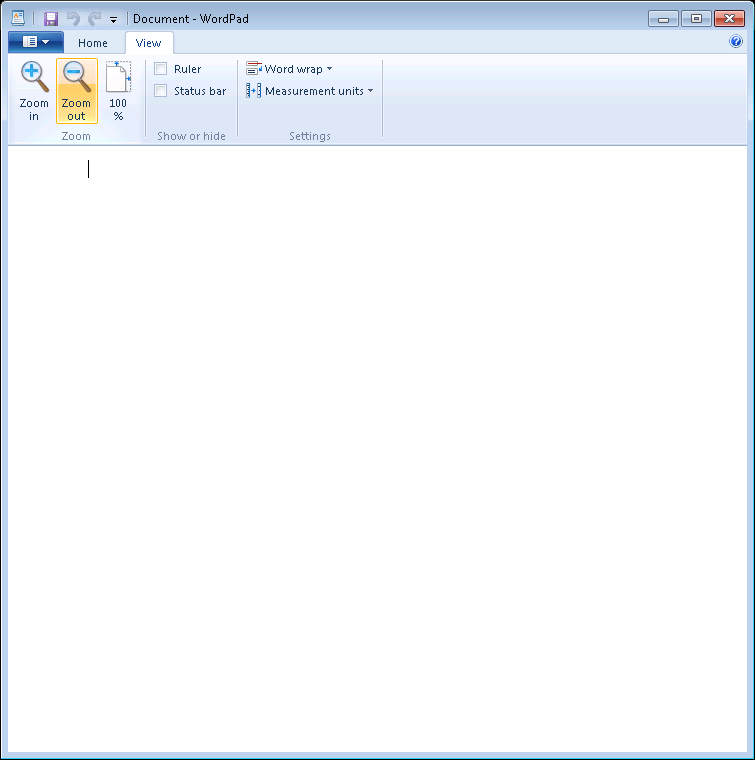
Task: Click the Zoom out magnifier button
Action: tap(77, 91)
